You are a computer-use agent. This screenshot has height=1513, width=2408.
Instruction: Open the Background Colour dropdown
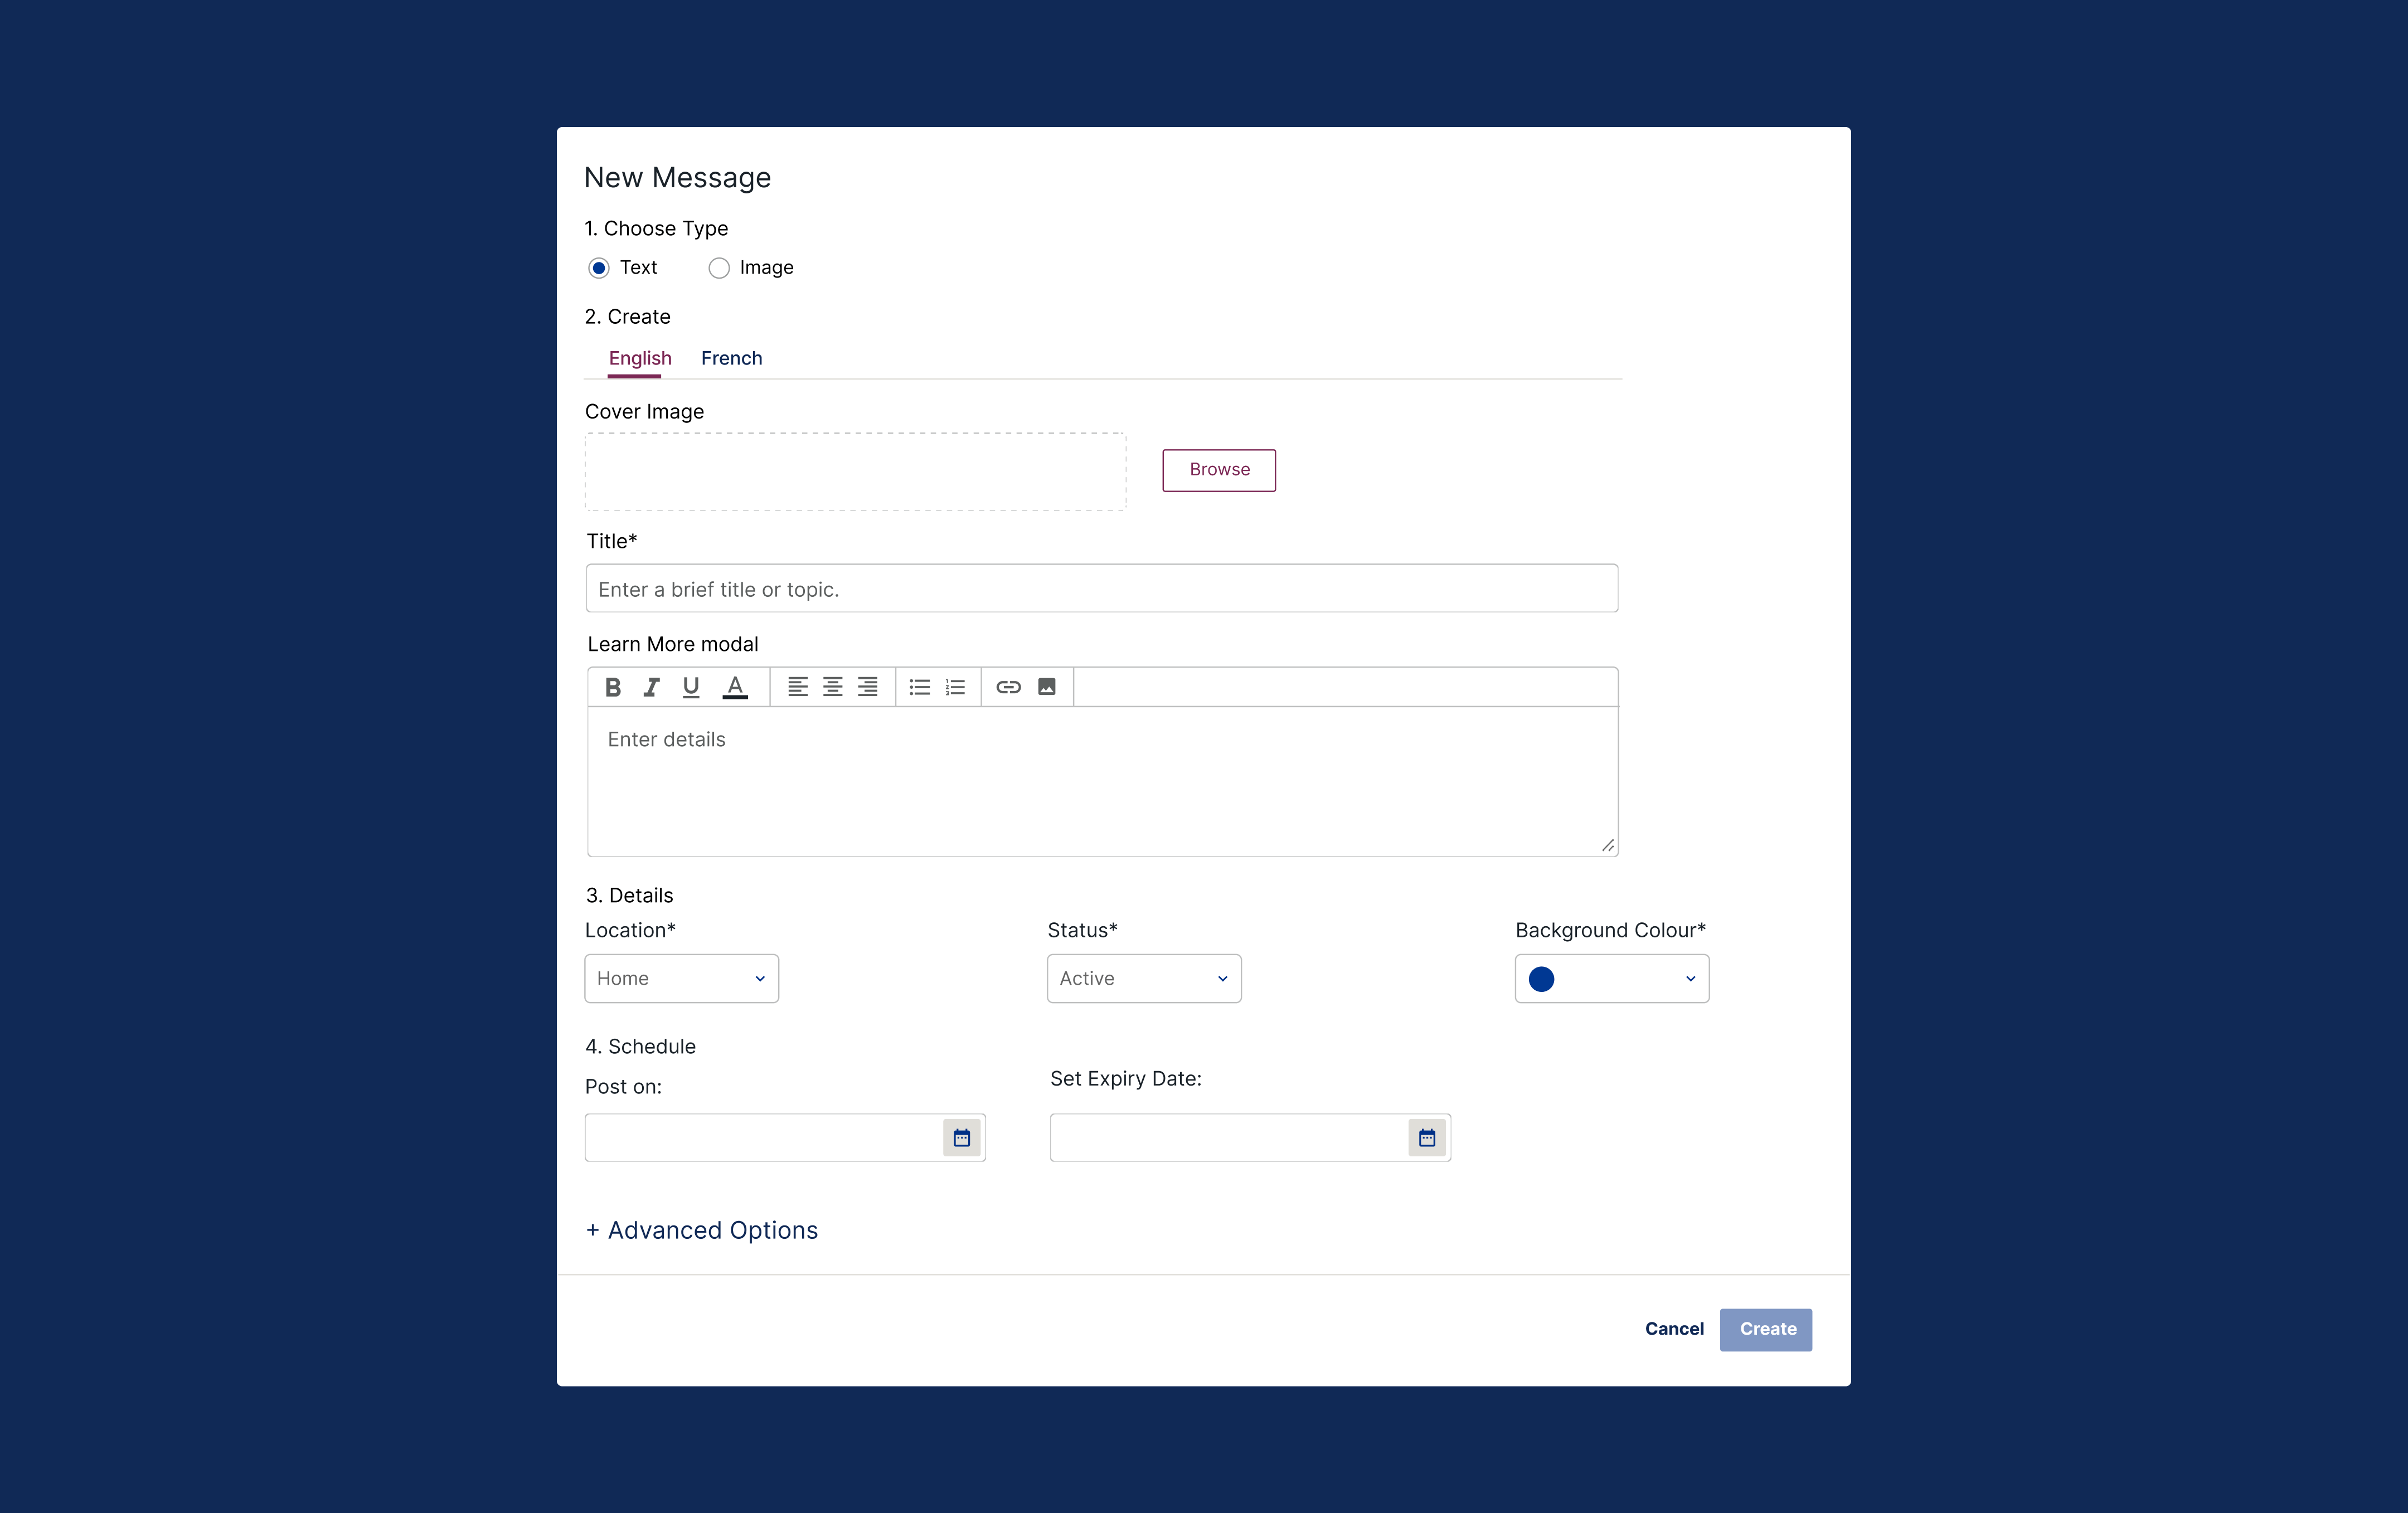(x=1612, y=979)
